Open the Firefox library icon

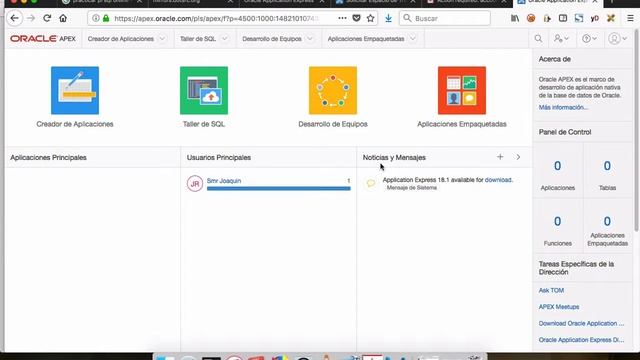tap(515, 18)
